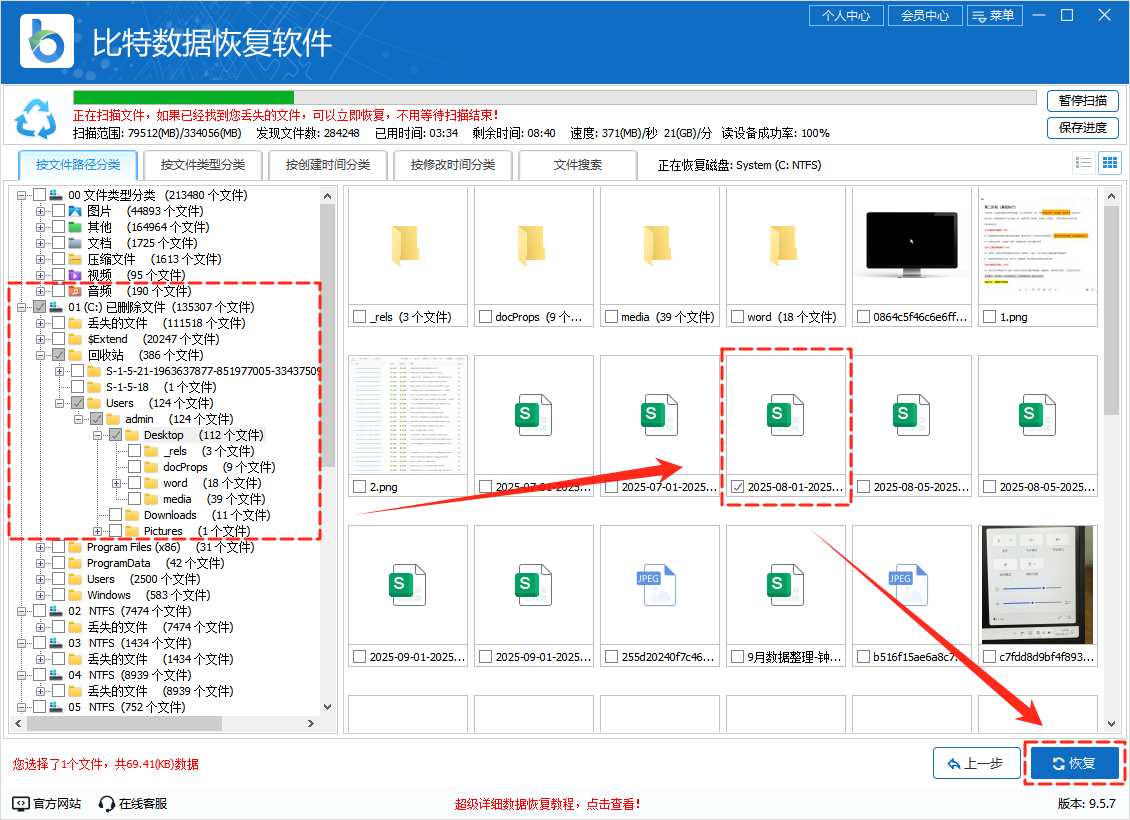Collapse the Desktop folder tree node
Screen dimensions: 1130x820
(x=98, y=435)
